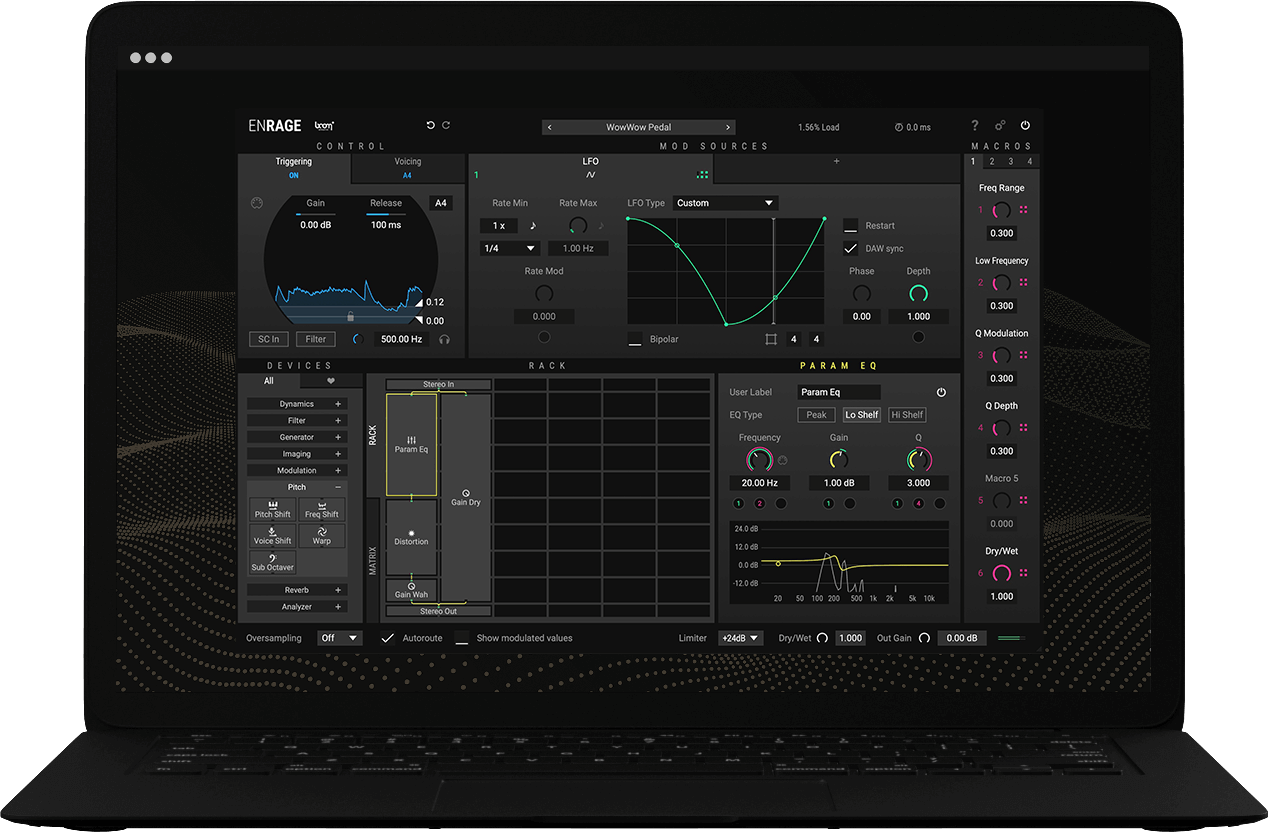The height and width of the screenshot is (832, 1269).
Task: Click the redo arrow icon
Action: 446,126
